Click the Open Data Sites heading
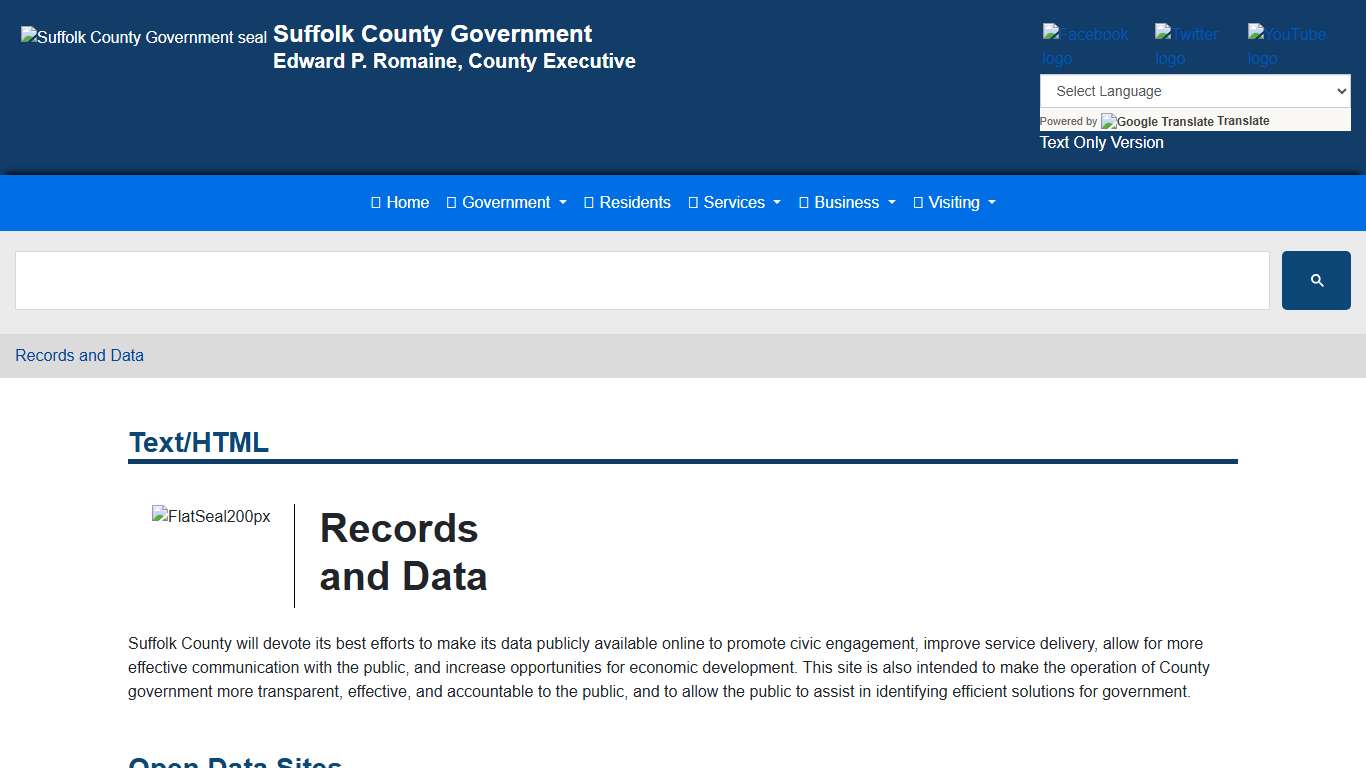The height and width of the screenshot is (768, 1366). (x=234, y=762)
